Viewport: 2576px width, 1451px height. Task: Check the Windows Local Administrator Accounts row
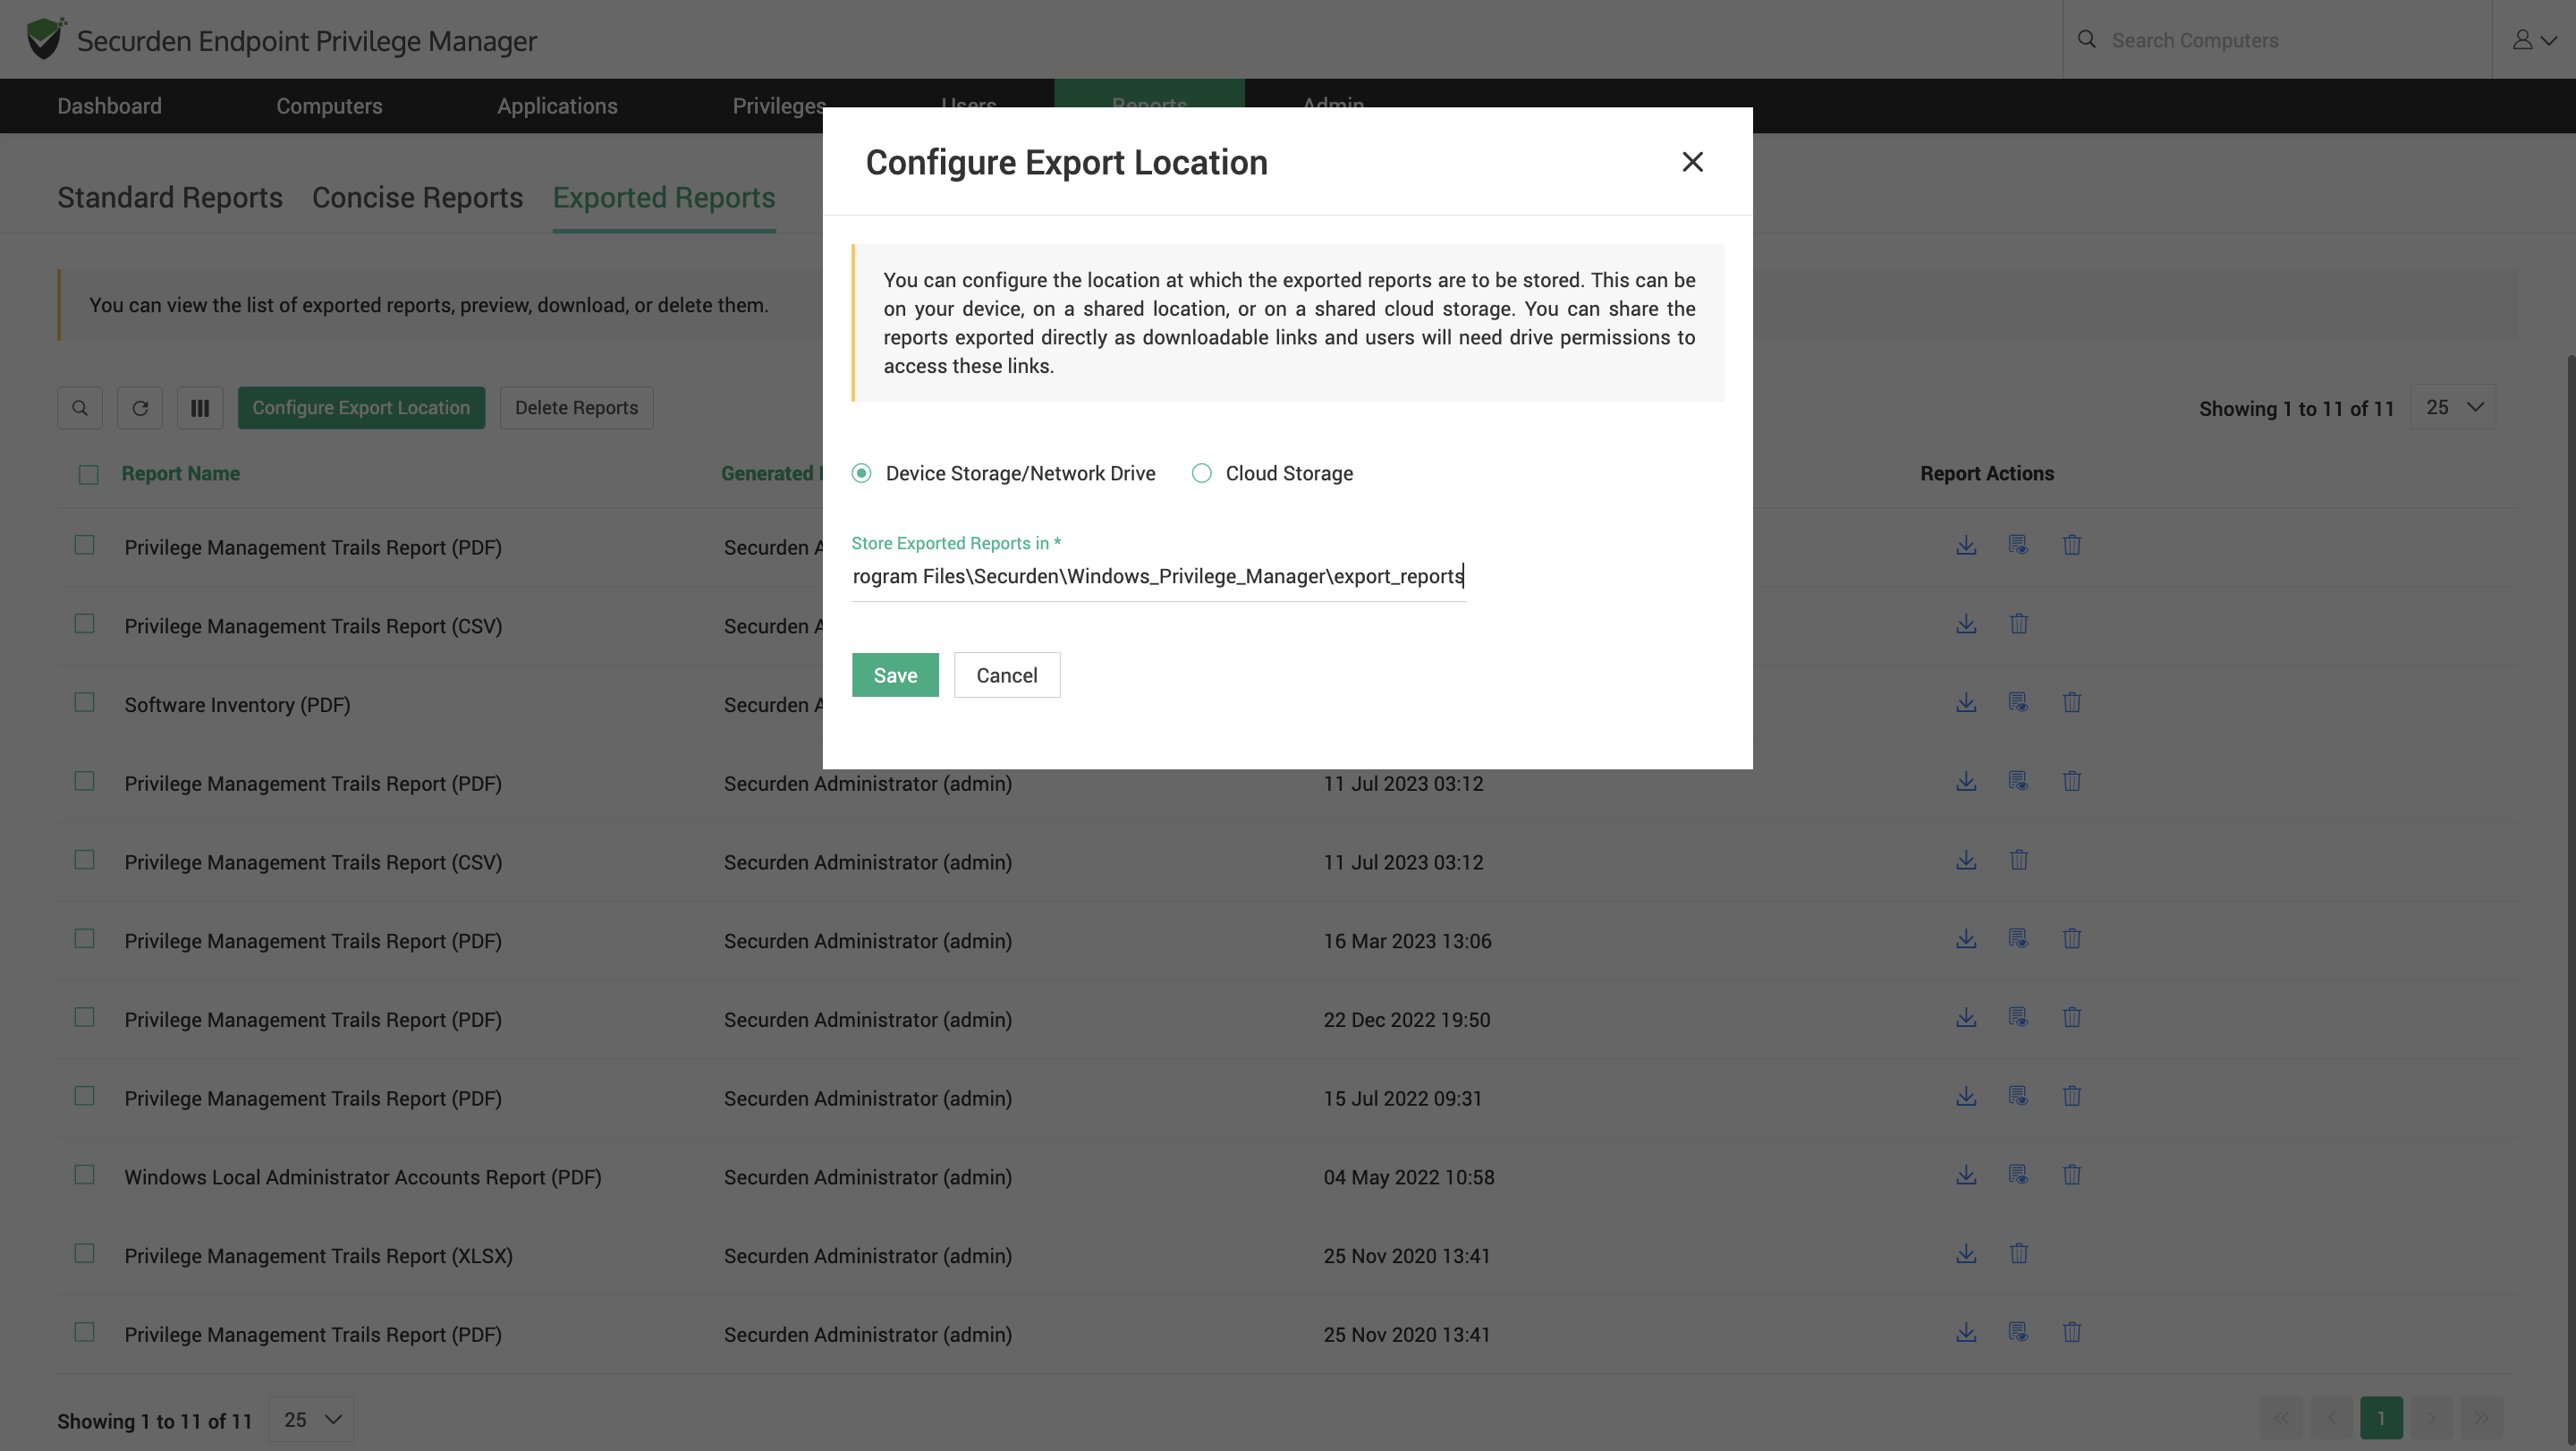[x=84, y=1175]
